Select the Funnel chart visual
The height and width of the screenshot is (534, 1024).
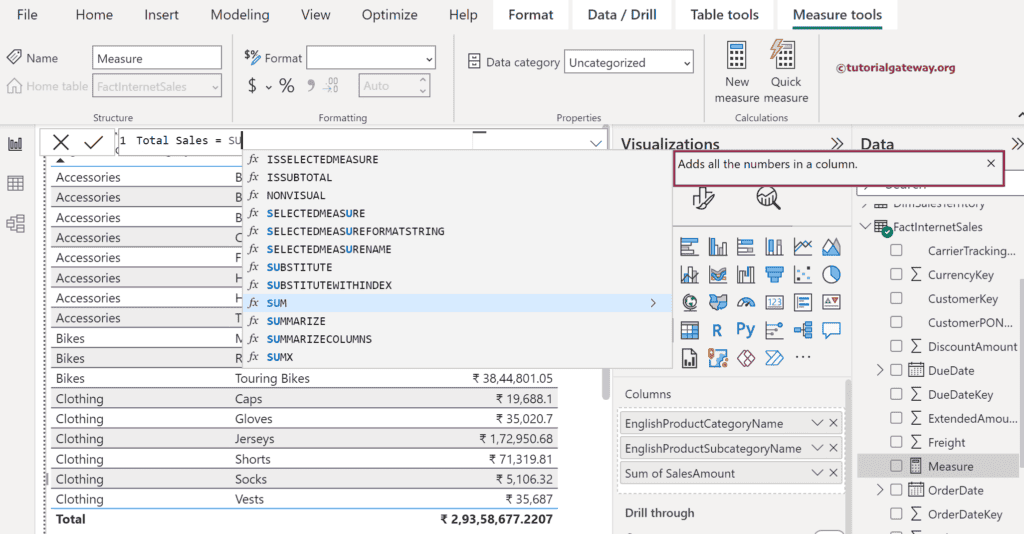click(775, 275)
